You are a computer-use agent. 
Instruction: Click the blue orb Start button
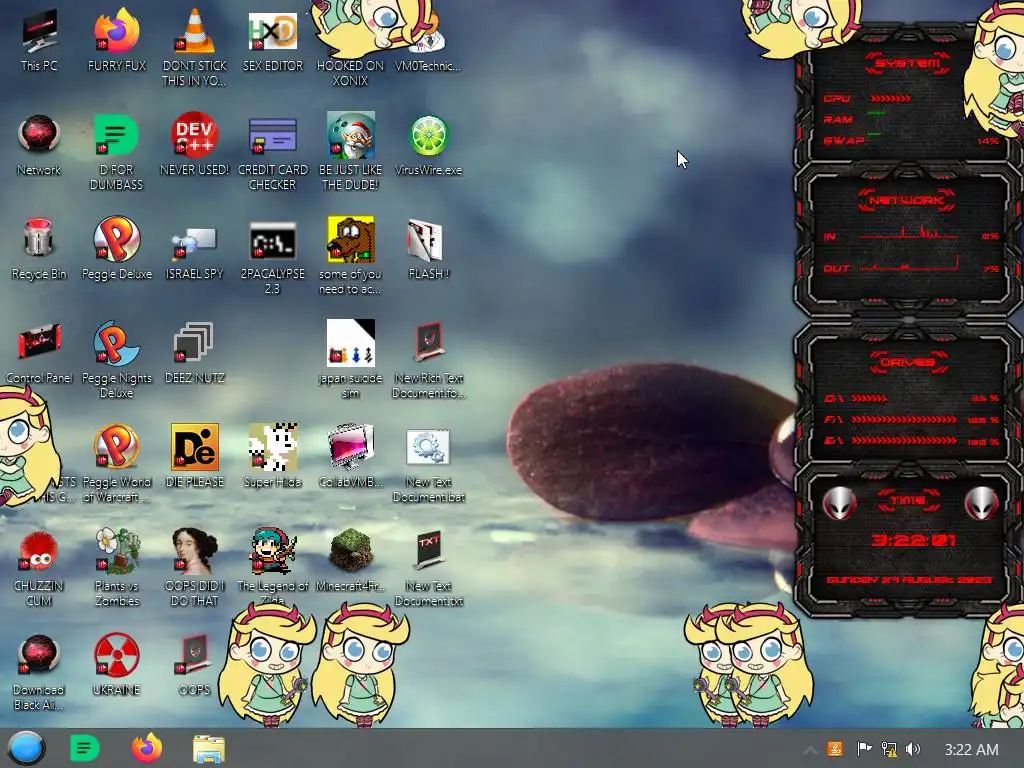pos(26,748)
